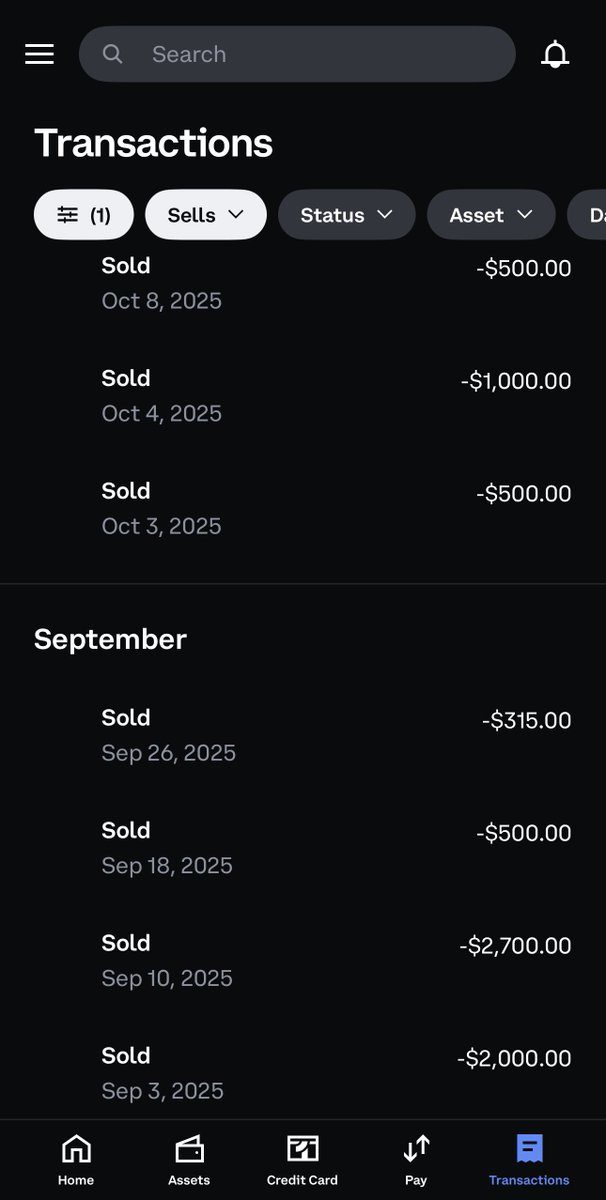Expand the Sells filter dropdown
This screenshot has height=1200, width=606.
(206, 215)
